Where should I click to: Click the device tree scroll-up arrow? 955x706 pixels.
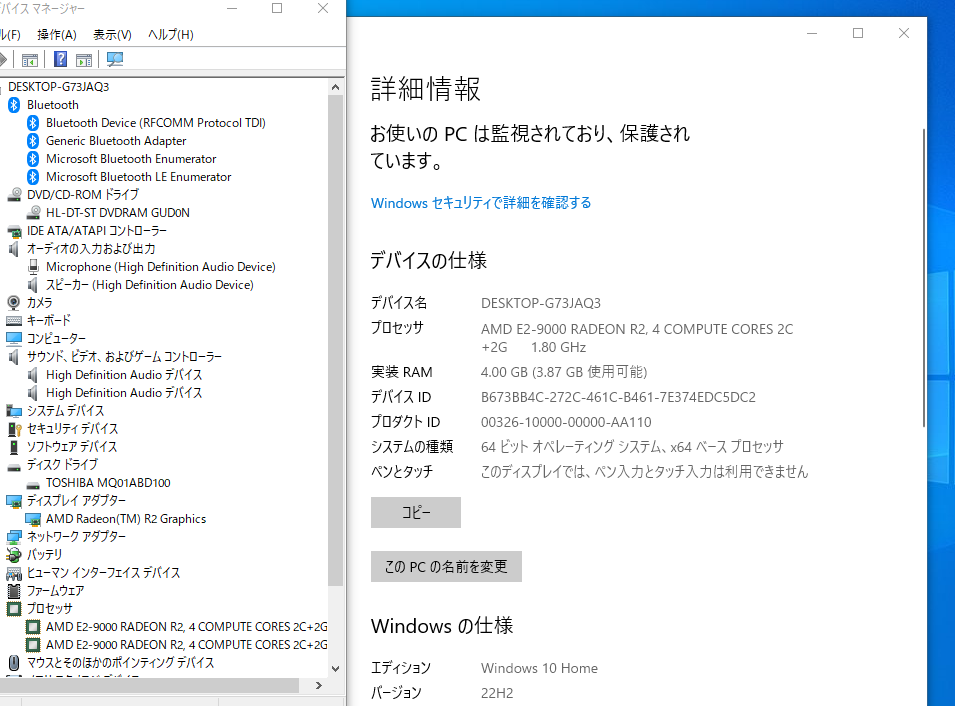click(x=336, y=87)
